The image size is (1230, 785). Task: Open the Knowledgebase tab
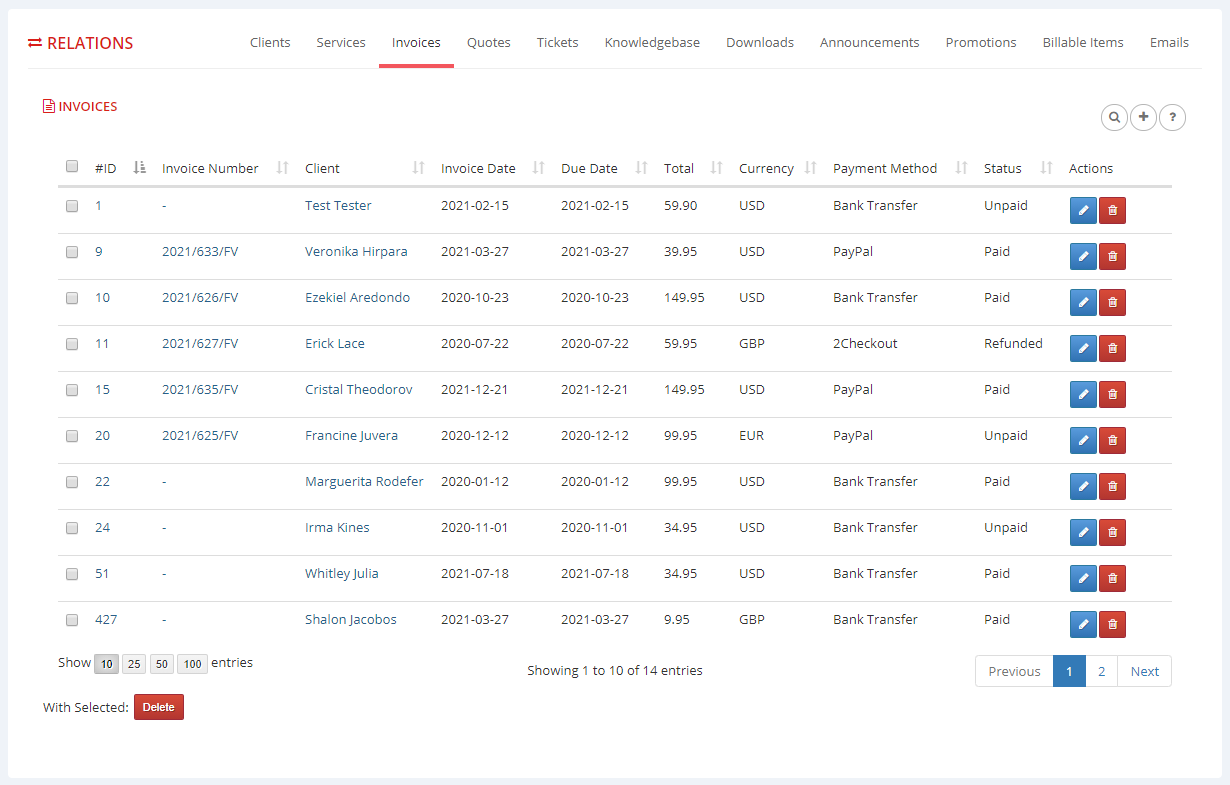(x=652, y=42)
